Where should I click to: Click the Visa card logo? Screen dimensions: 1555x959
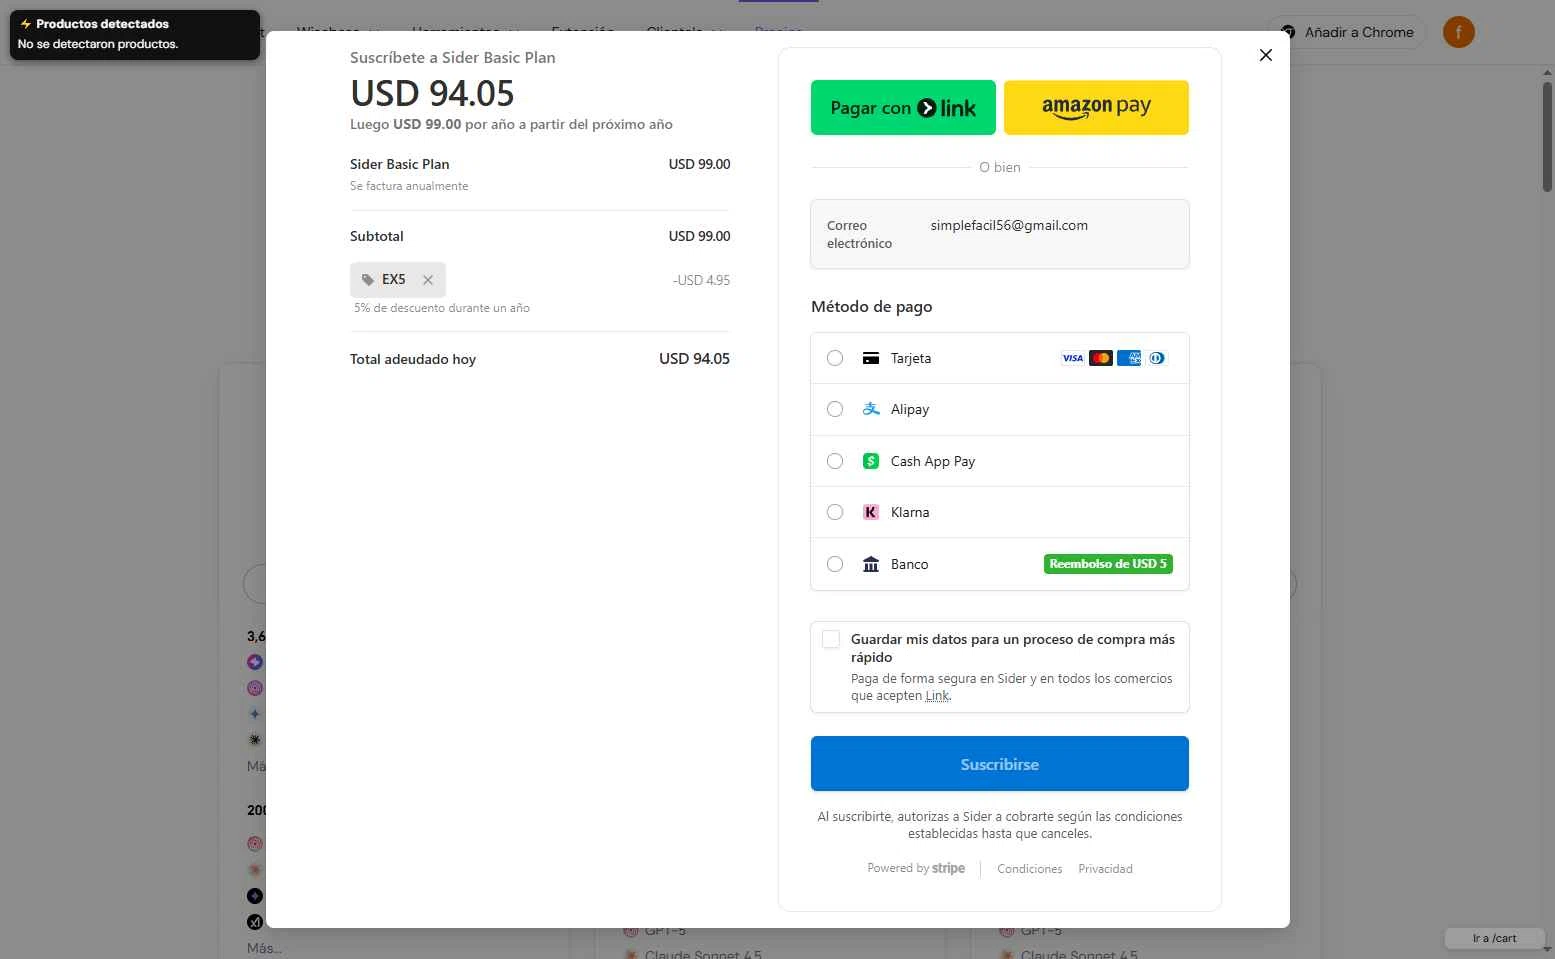tap(1073, 358)
